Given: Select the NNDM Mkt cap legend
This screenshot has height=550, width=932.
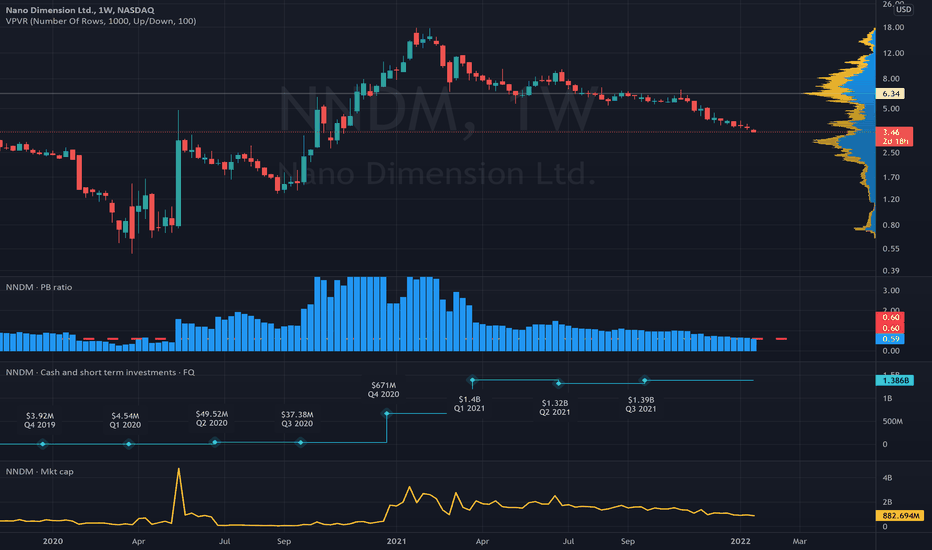Looking at the screenshot, I should (x=40, y=472).
